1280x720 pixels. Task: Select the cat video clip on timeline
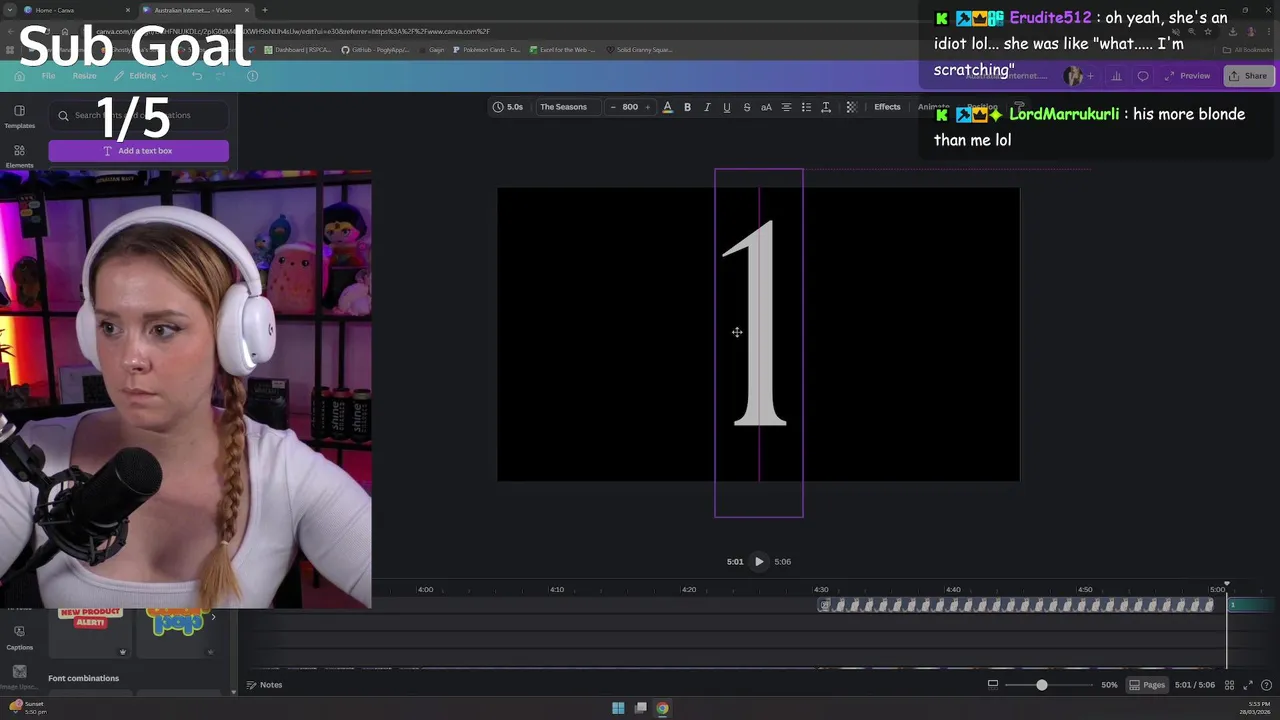coord(1015,605)
